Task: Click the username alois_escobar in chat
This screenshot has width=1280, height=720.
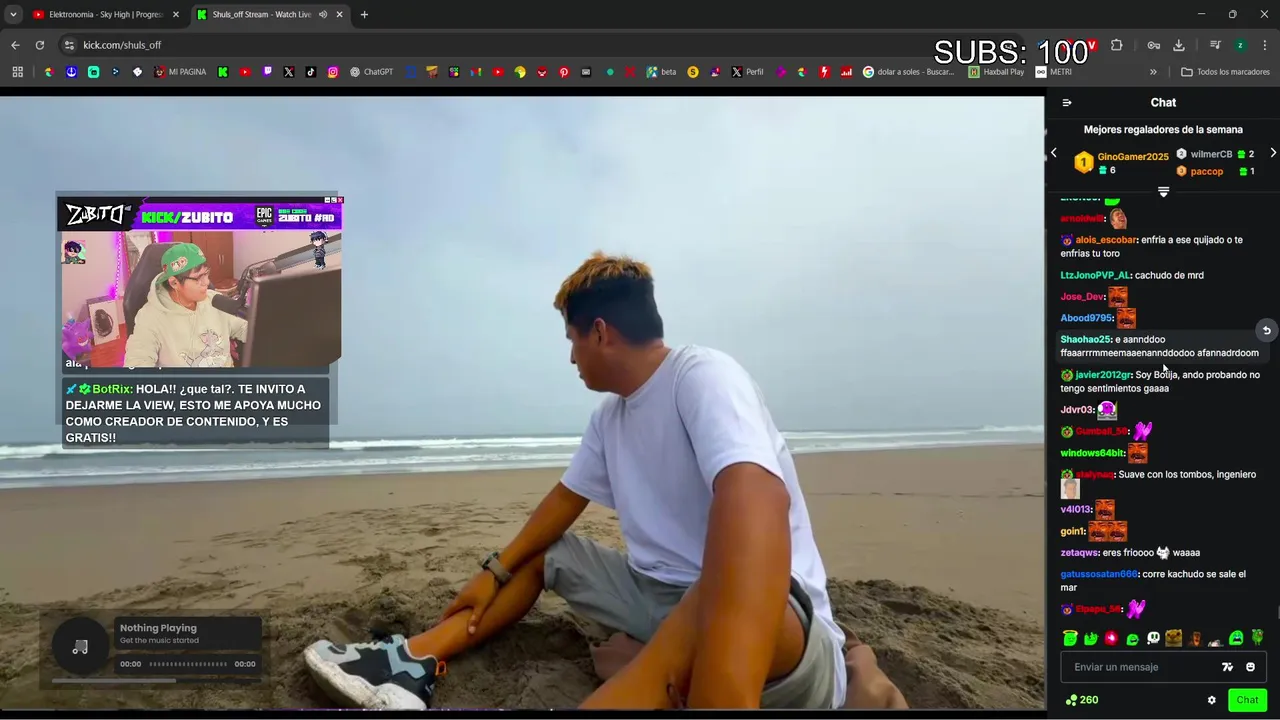Action: point(1106,240)
